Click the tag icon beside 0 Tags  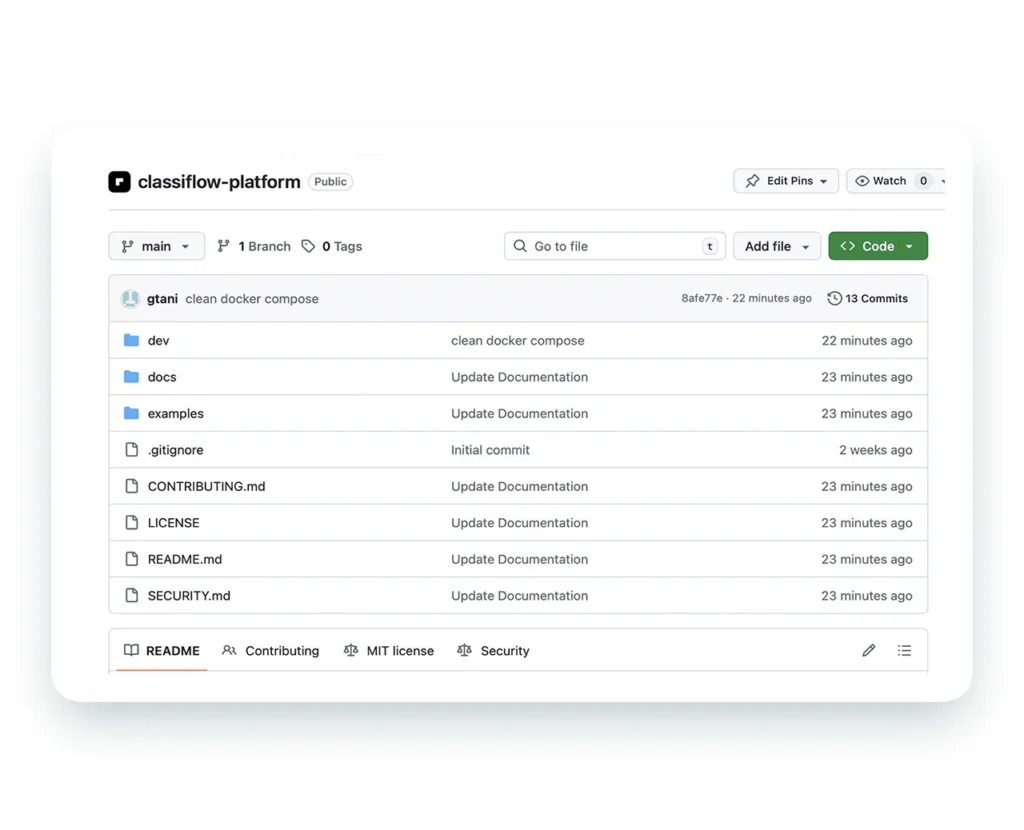308,246
